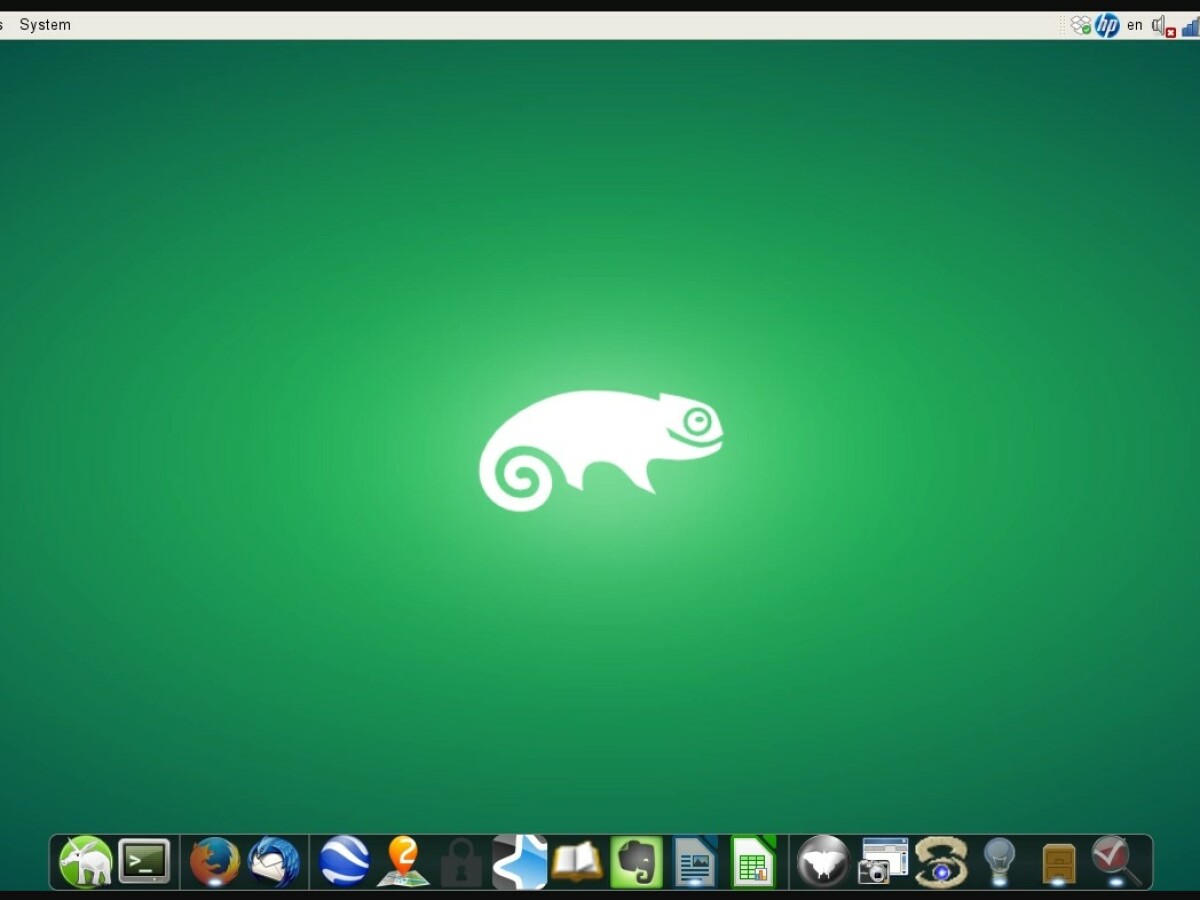Click the muted volume speaker icon
Screen dimensions: 1200x900
coord(1163,26)
